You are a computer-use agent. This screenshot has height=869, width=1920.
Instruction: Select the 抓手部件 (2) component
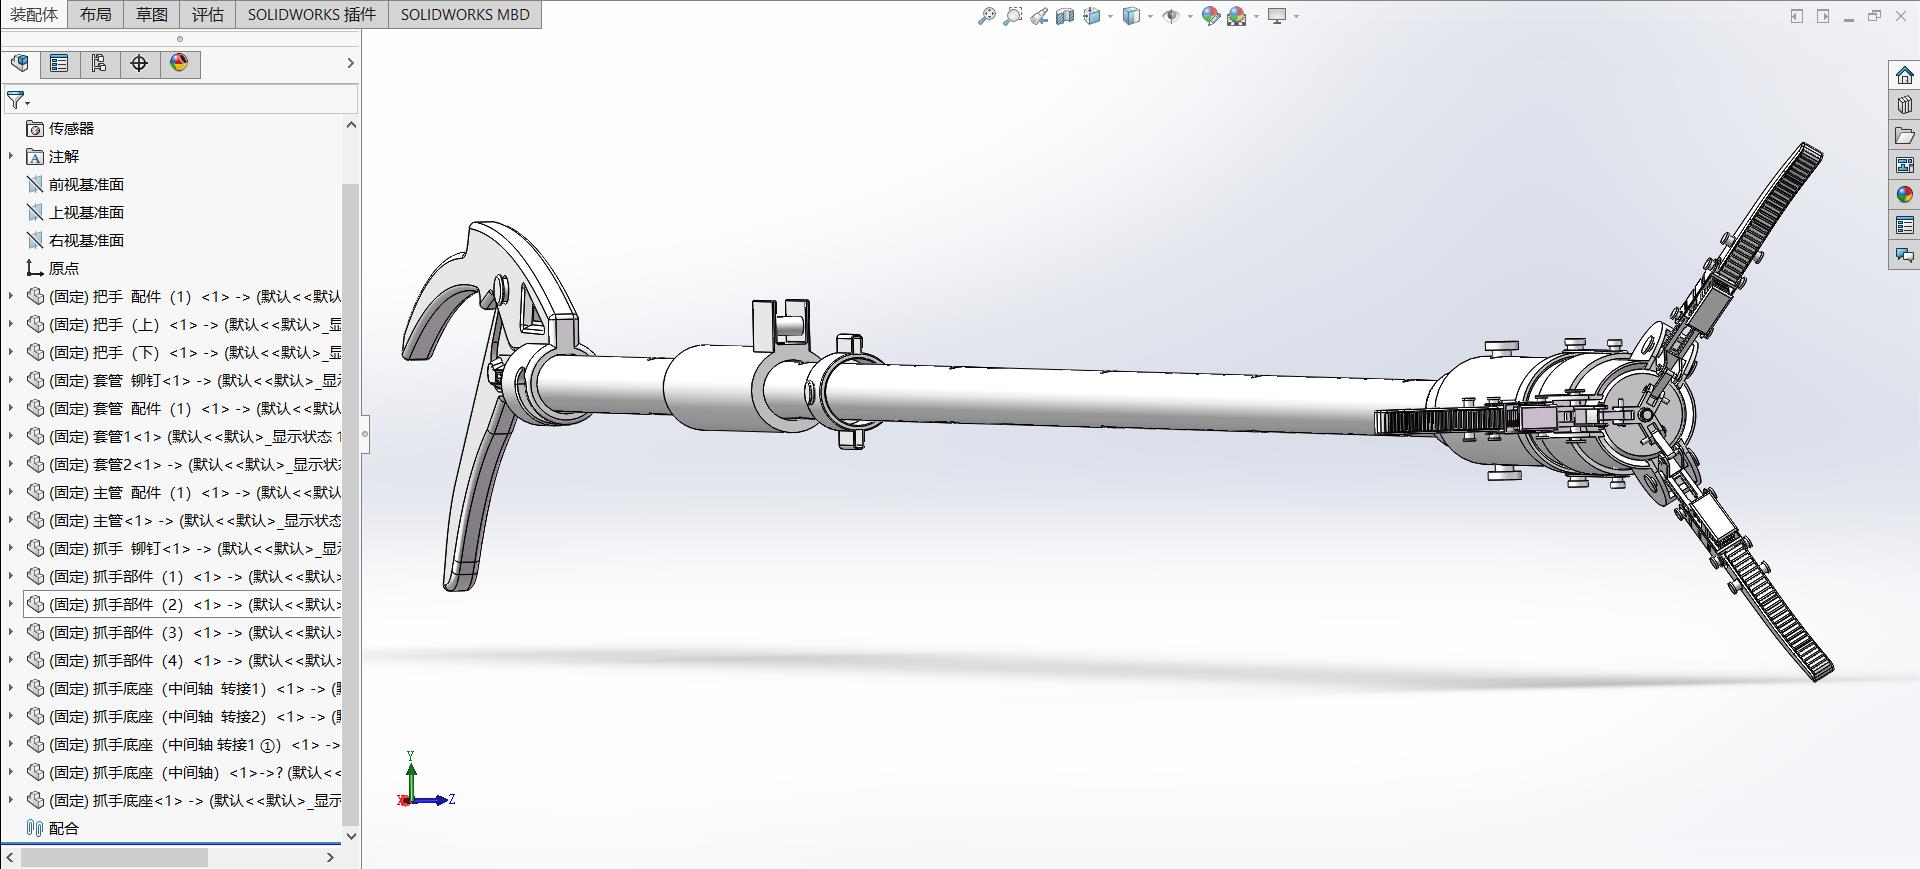(x=183, y=605)
